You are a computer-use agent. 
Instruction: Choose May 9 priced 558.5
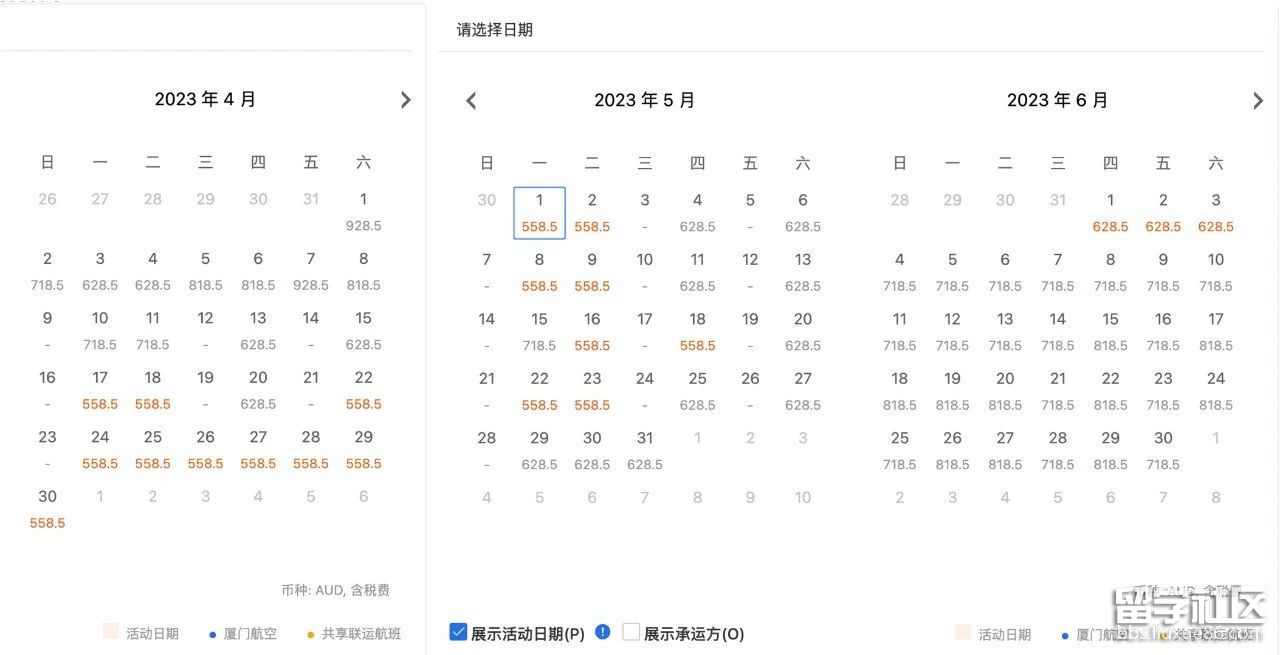click(x=592, y=272)
